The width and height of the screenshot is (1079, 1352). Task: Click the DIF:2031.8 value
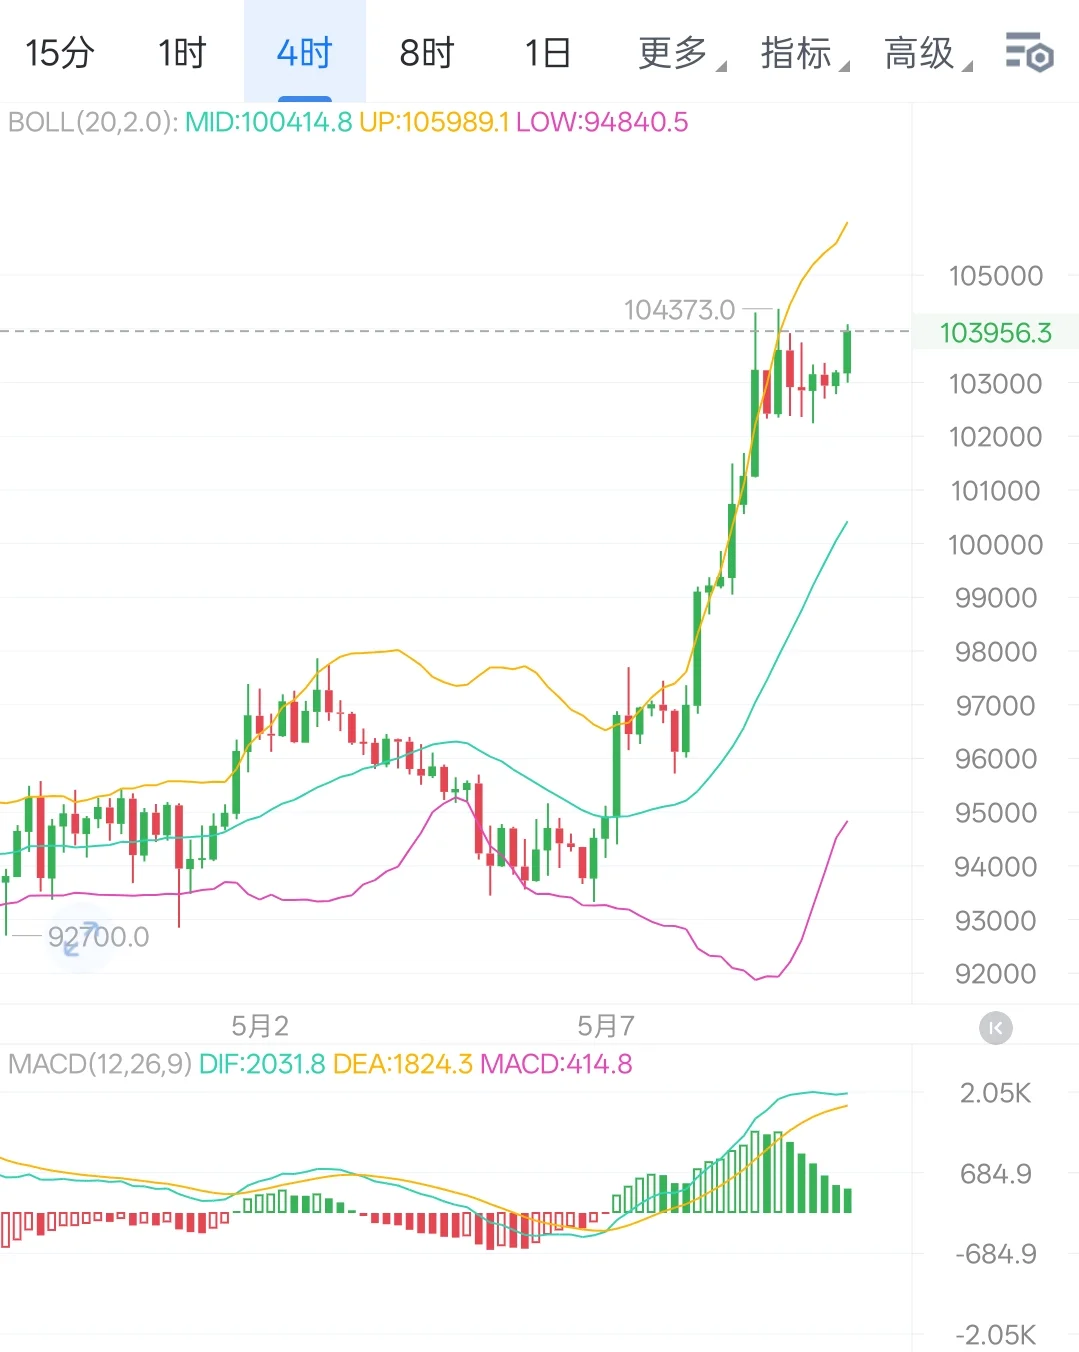pyautogui.click(x=262, y=1064)
